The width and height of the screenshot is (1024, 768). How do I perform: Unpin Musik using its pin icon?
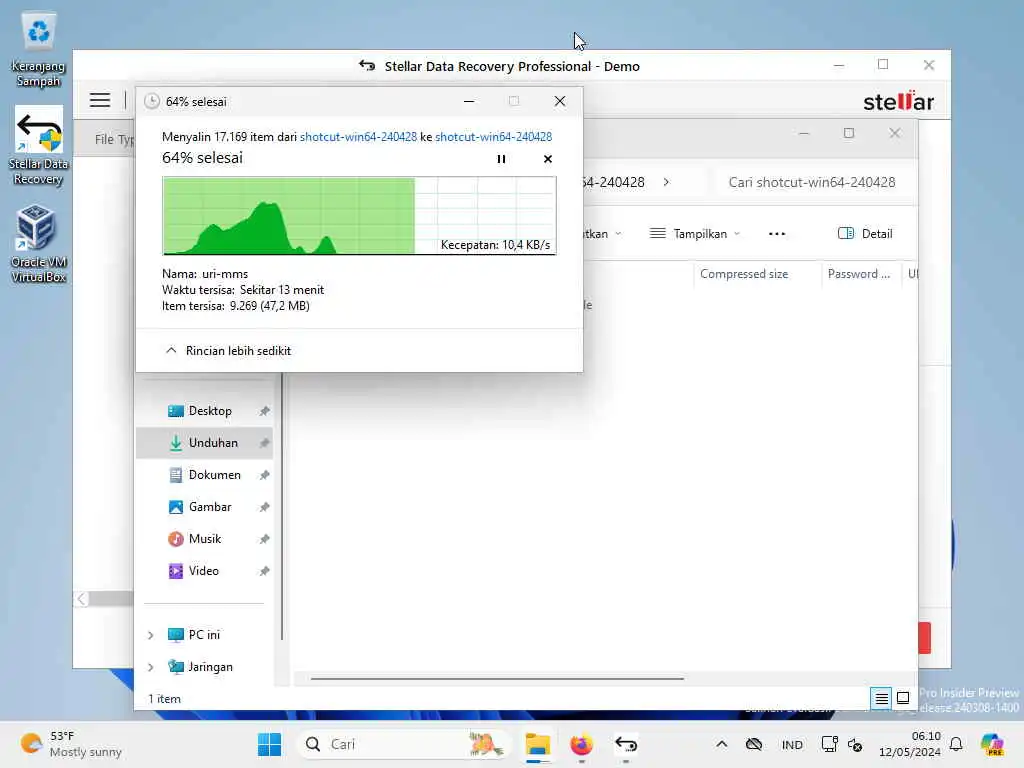tap(264, 539)
